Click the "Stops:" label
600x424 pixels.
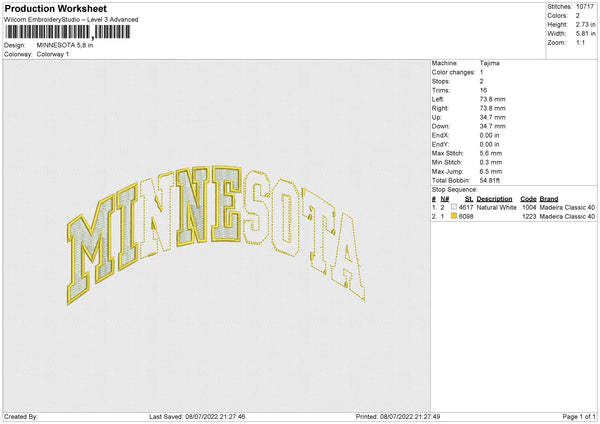[x=440, y=82]
